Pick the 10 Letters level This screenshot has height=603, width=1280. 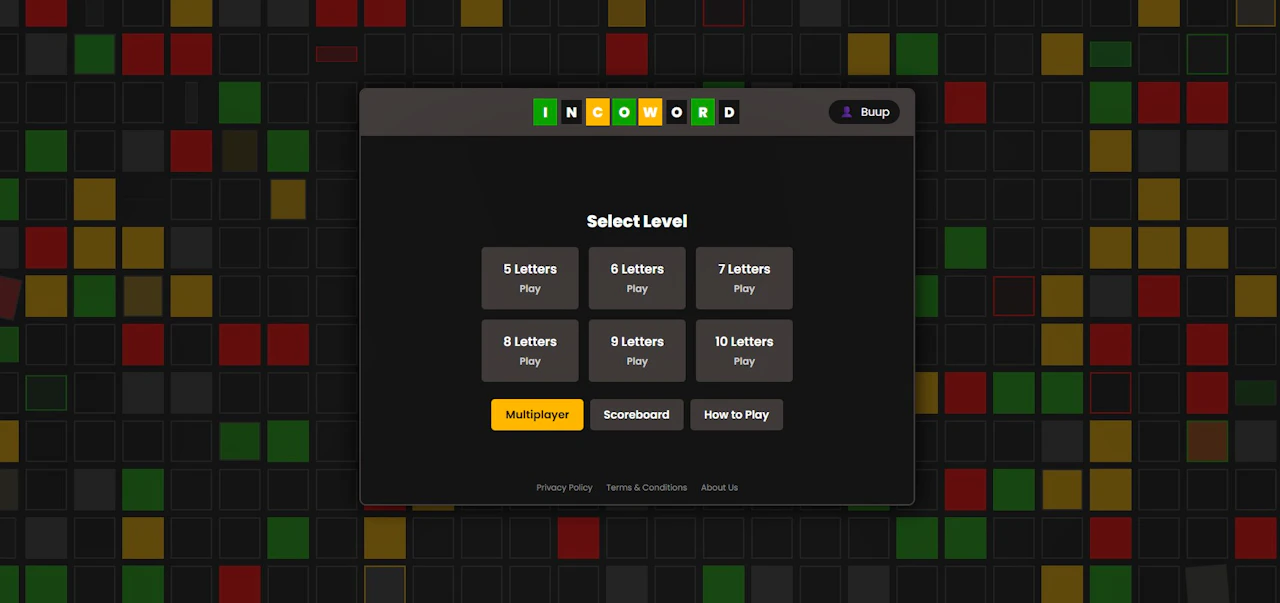pyautogui.click(x=744, y=351)
